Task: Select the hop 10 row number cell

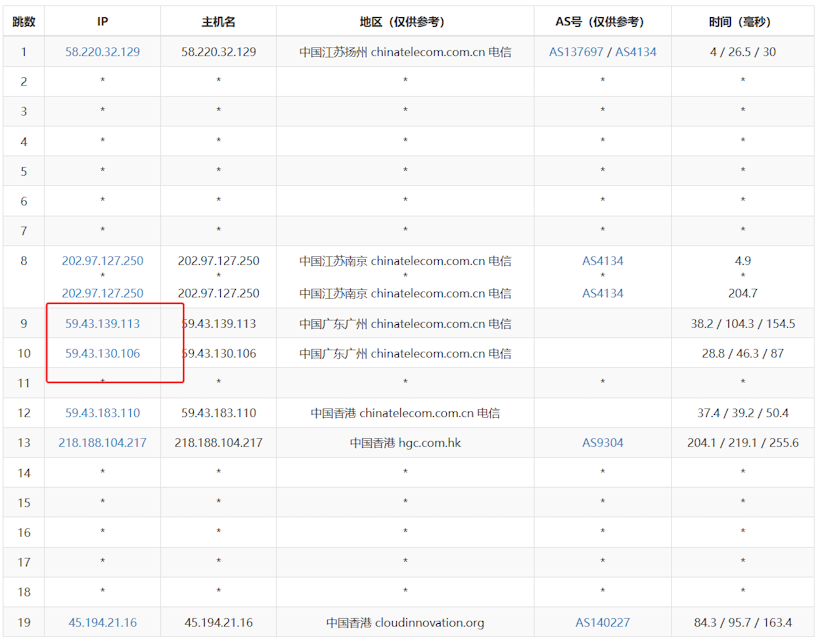Action: pos(22,353)
